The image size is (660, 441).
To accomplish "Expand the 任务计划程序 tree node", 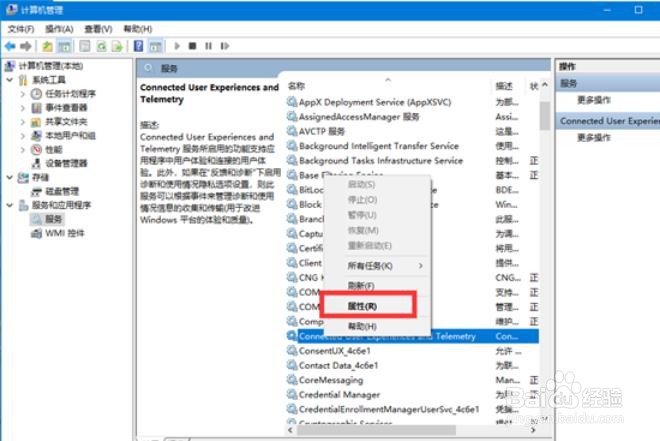I will [23, 94].
